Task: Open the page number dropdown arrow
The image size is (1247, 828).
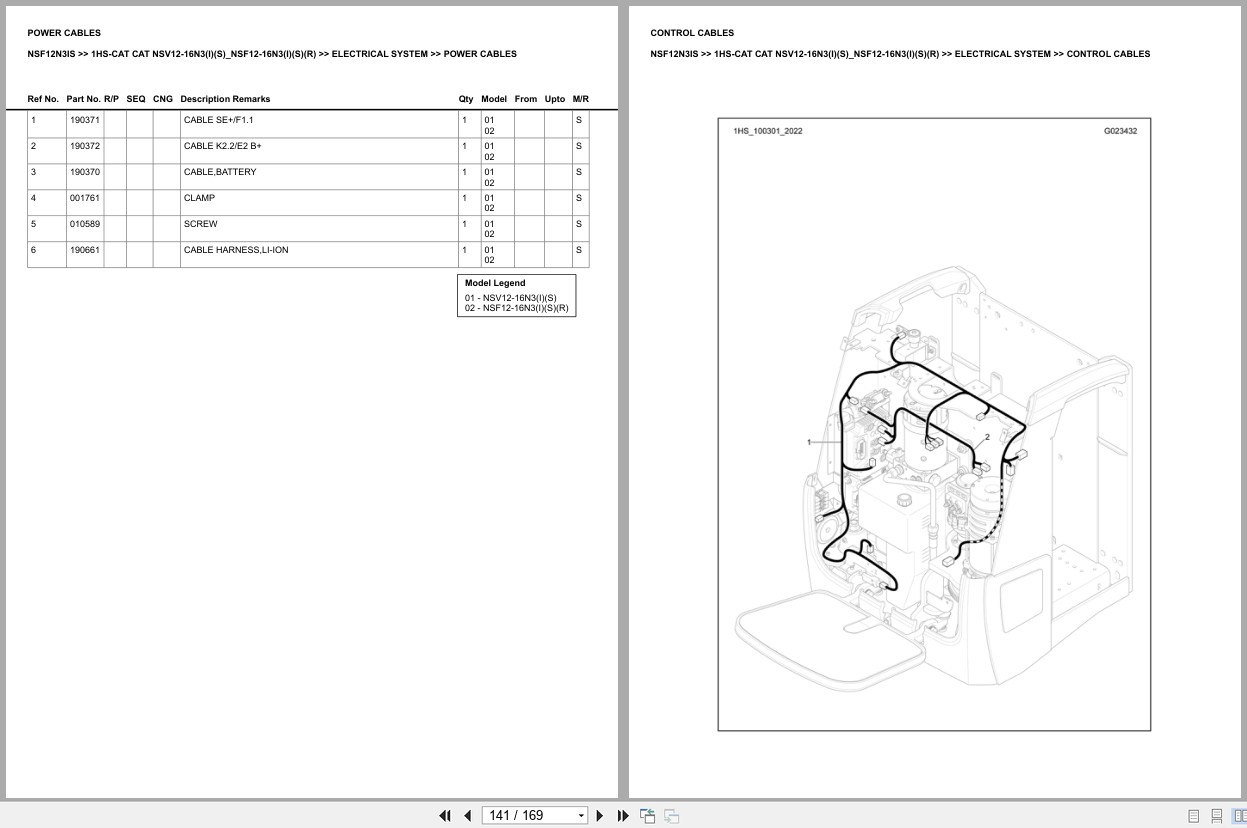Action: coord(581,816)
